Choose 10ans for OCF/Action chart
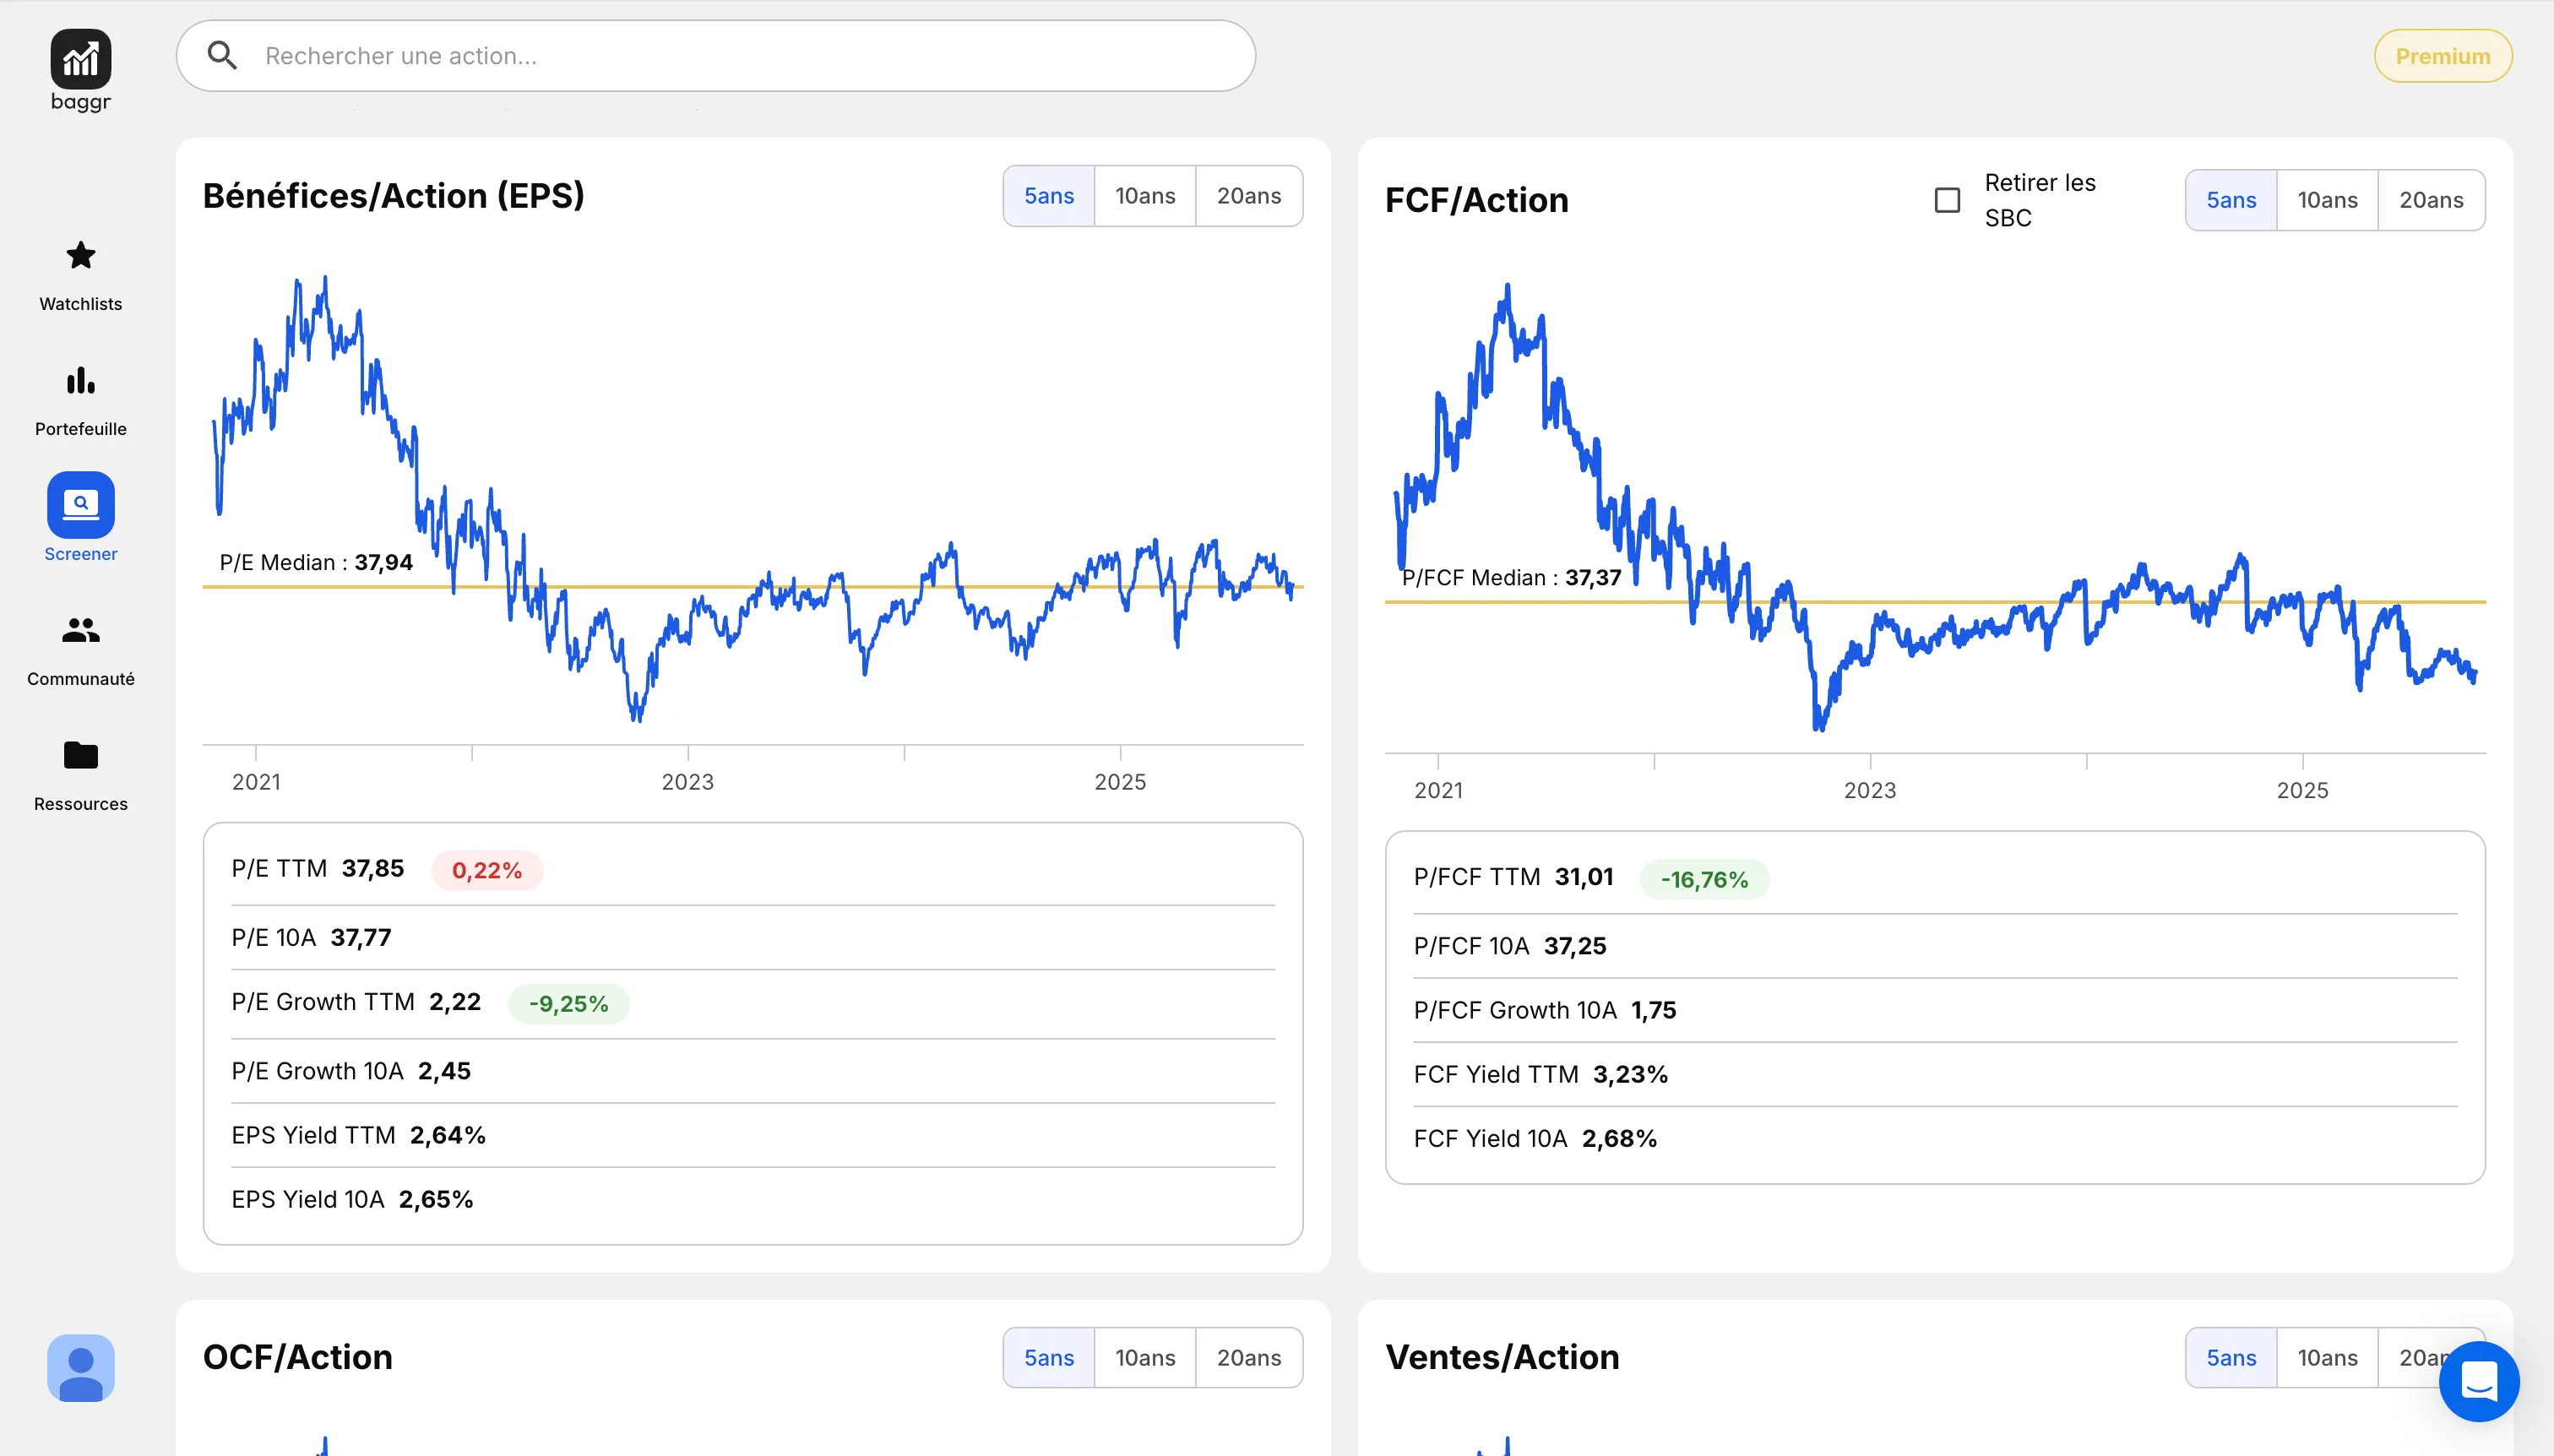 [1145, 1358]
